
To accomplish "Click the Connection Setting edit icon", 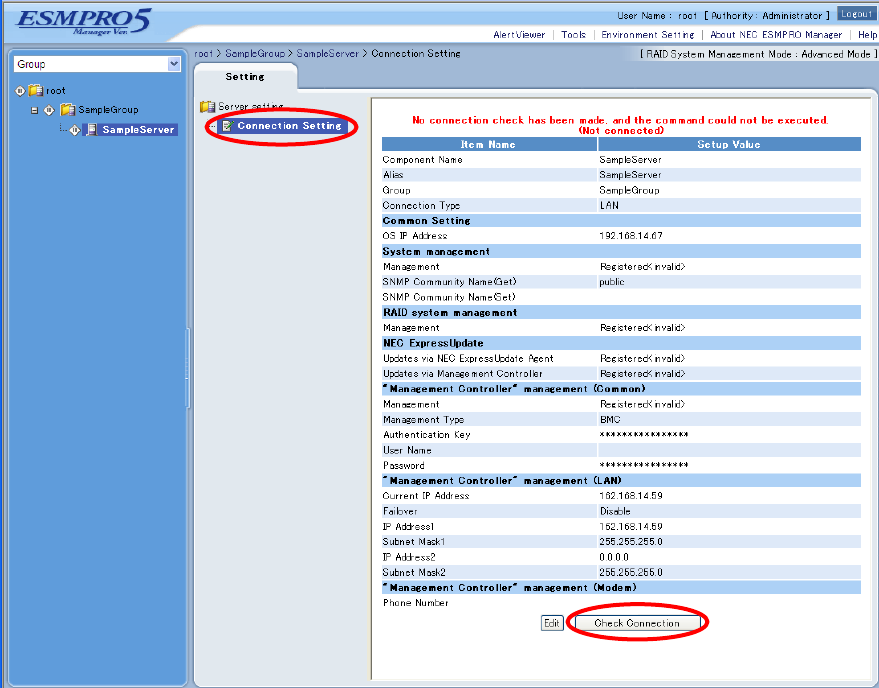I will (x=228, y=126).
